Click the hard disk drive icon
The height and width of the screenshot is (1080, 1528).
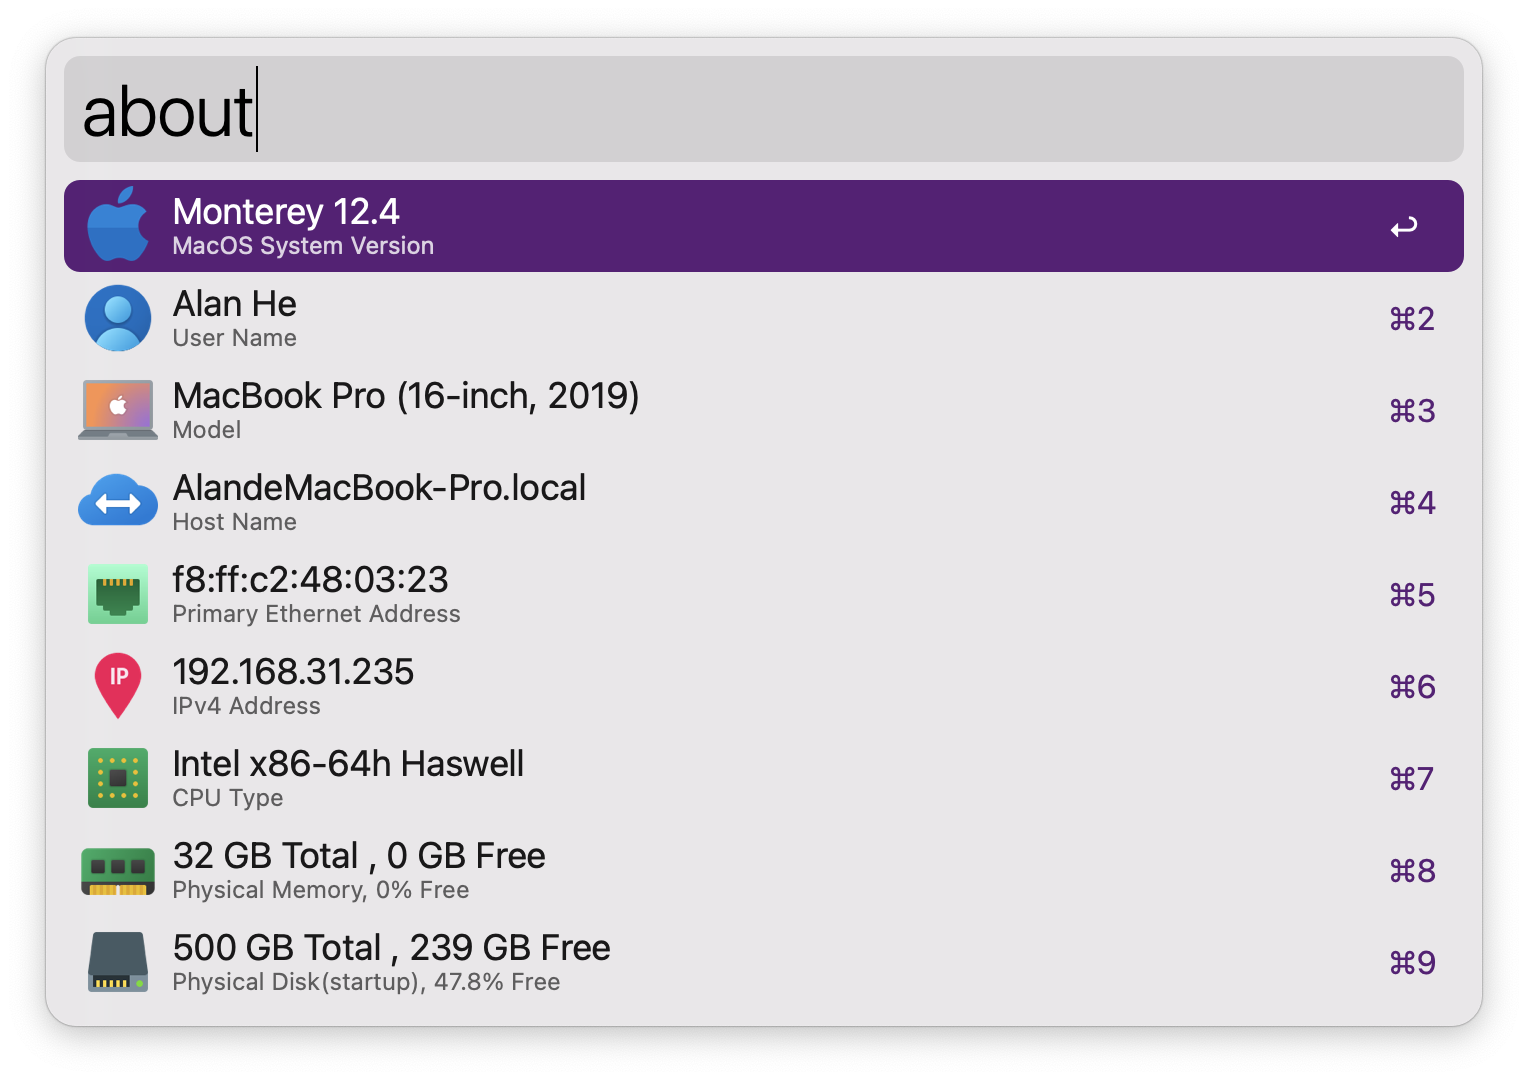[x=118, y=962]
